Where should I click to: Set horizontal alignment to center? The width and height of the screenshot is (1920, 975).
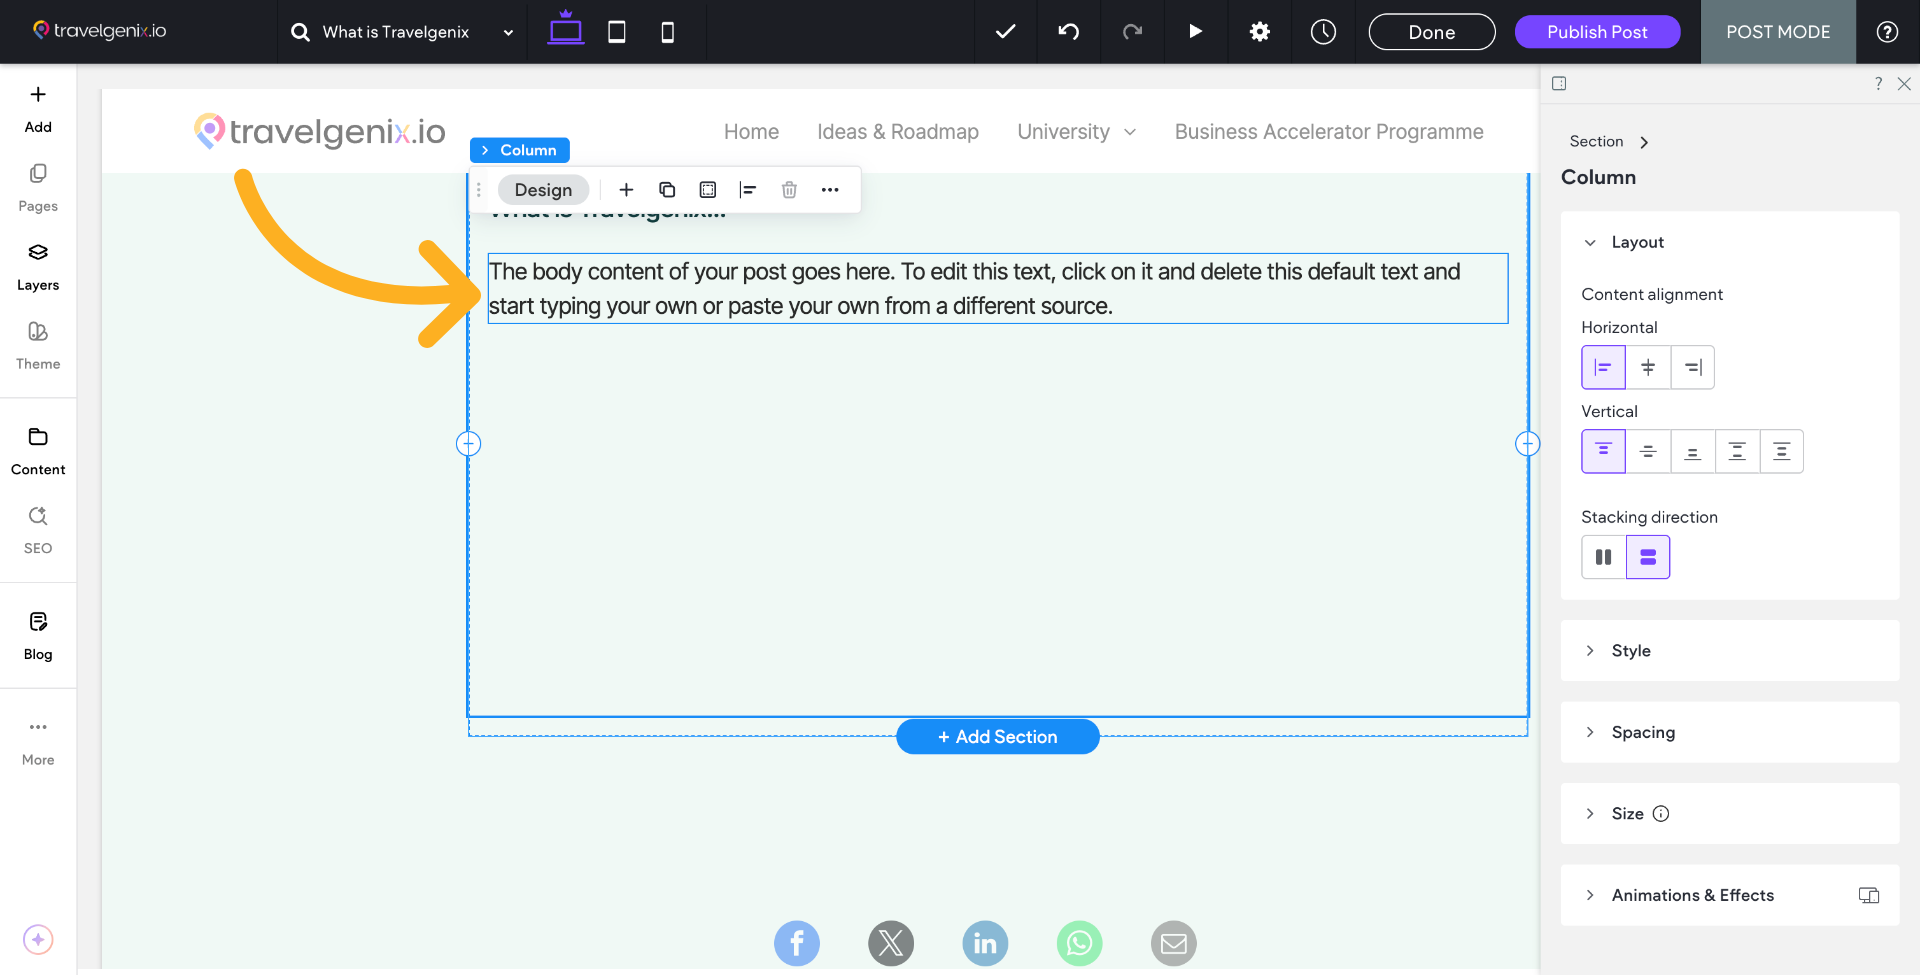click(x=1648, y=367)
